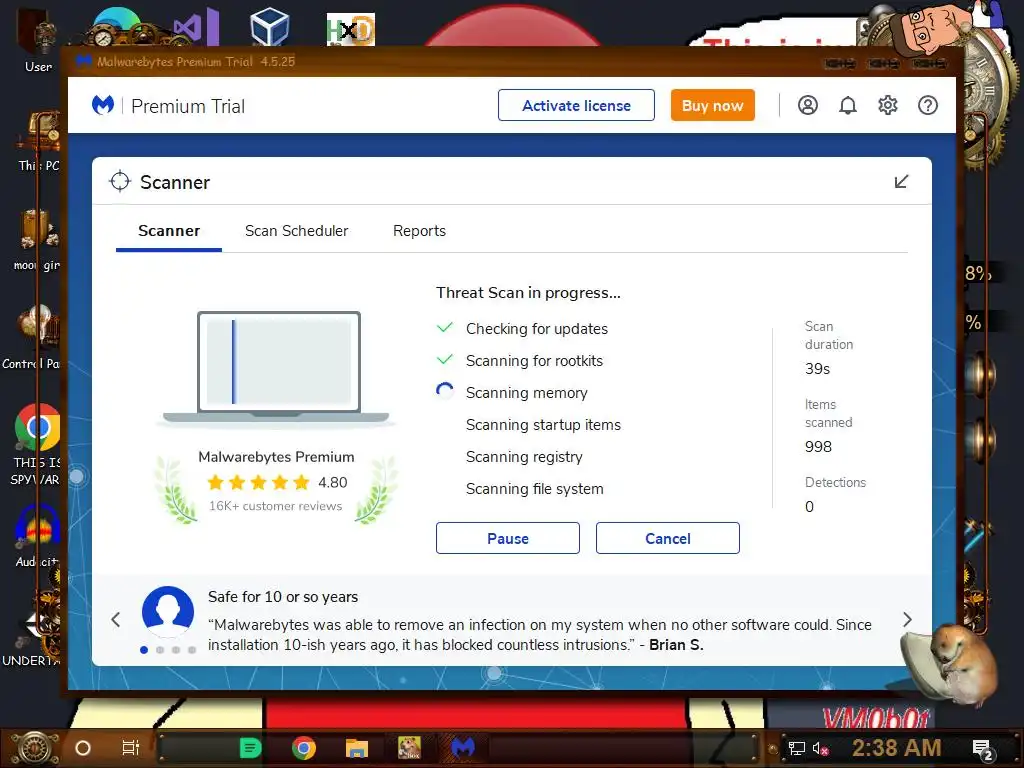Click the reviewer avatar icon
Screen dimensions: 1024x768
(x=168, y=612)
